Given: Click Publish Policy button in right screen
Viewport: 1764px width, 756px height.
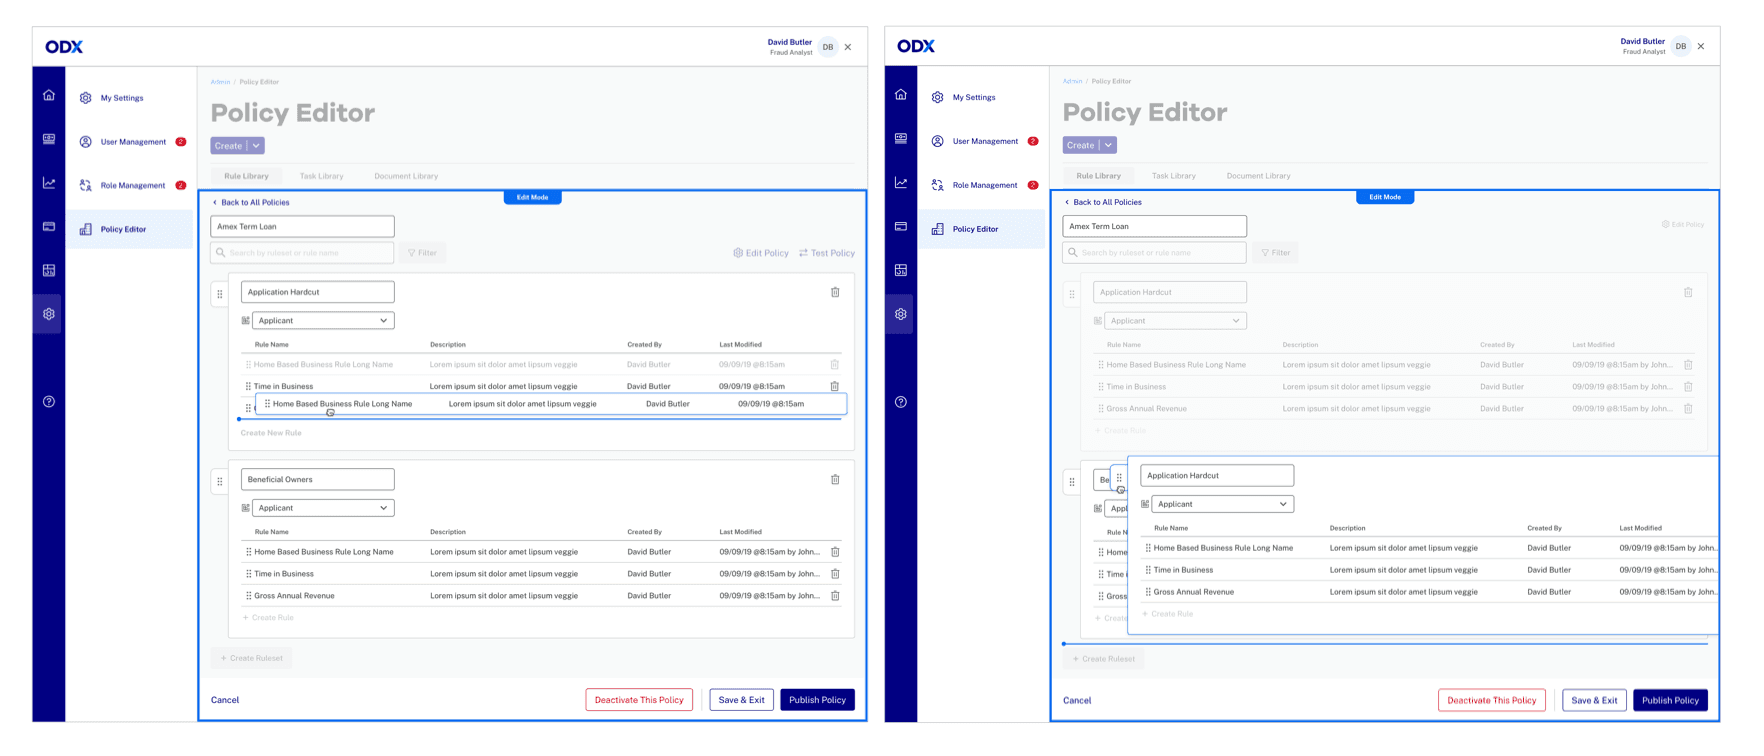Looking at the screenshot, I should [1670, 700].
